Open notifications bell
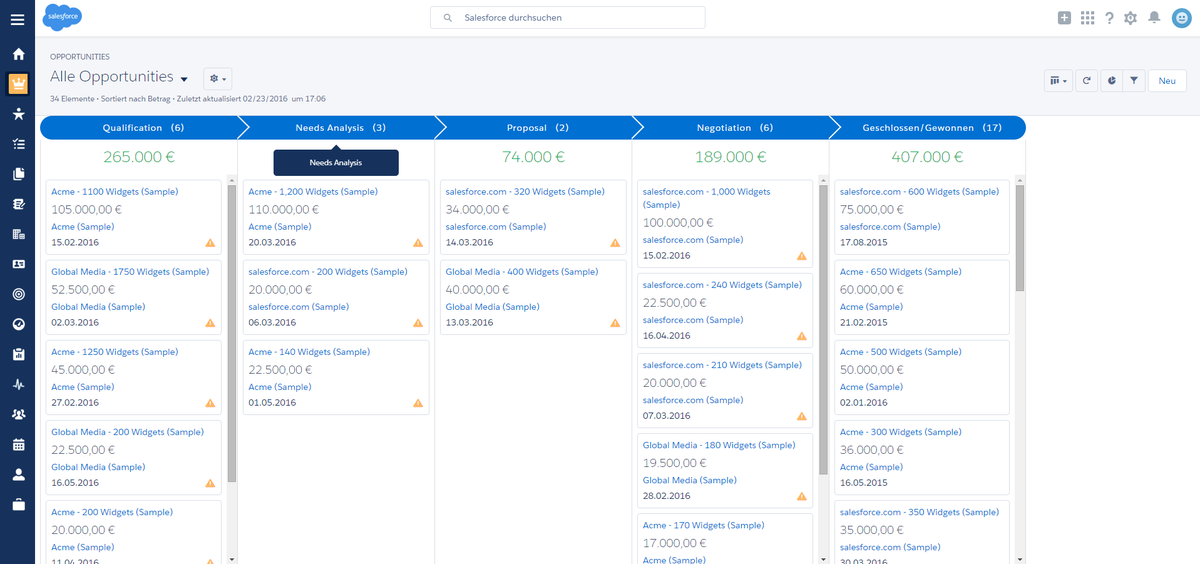The width and height of the screenshot is (1200, 564). point(1154,18)
